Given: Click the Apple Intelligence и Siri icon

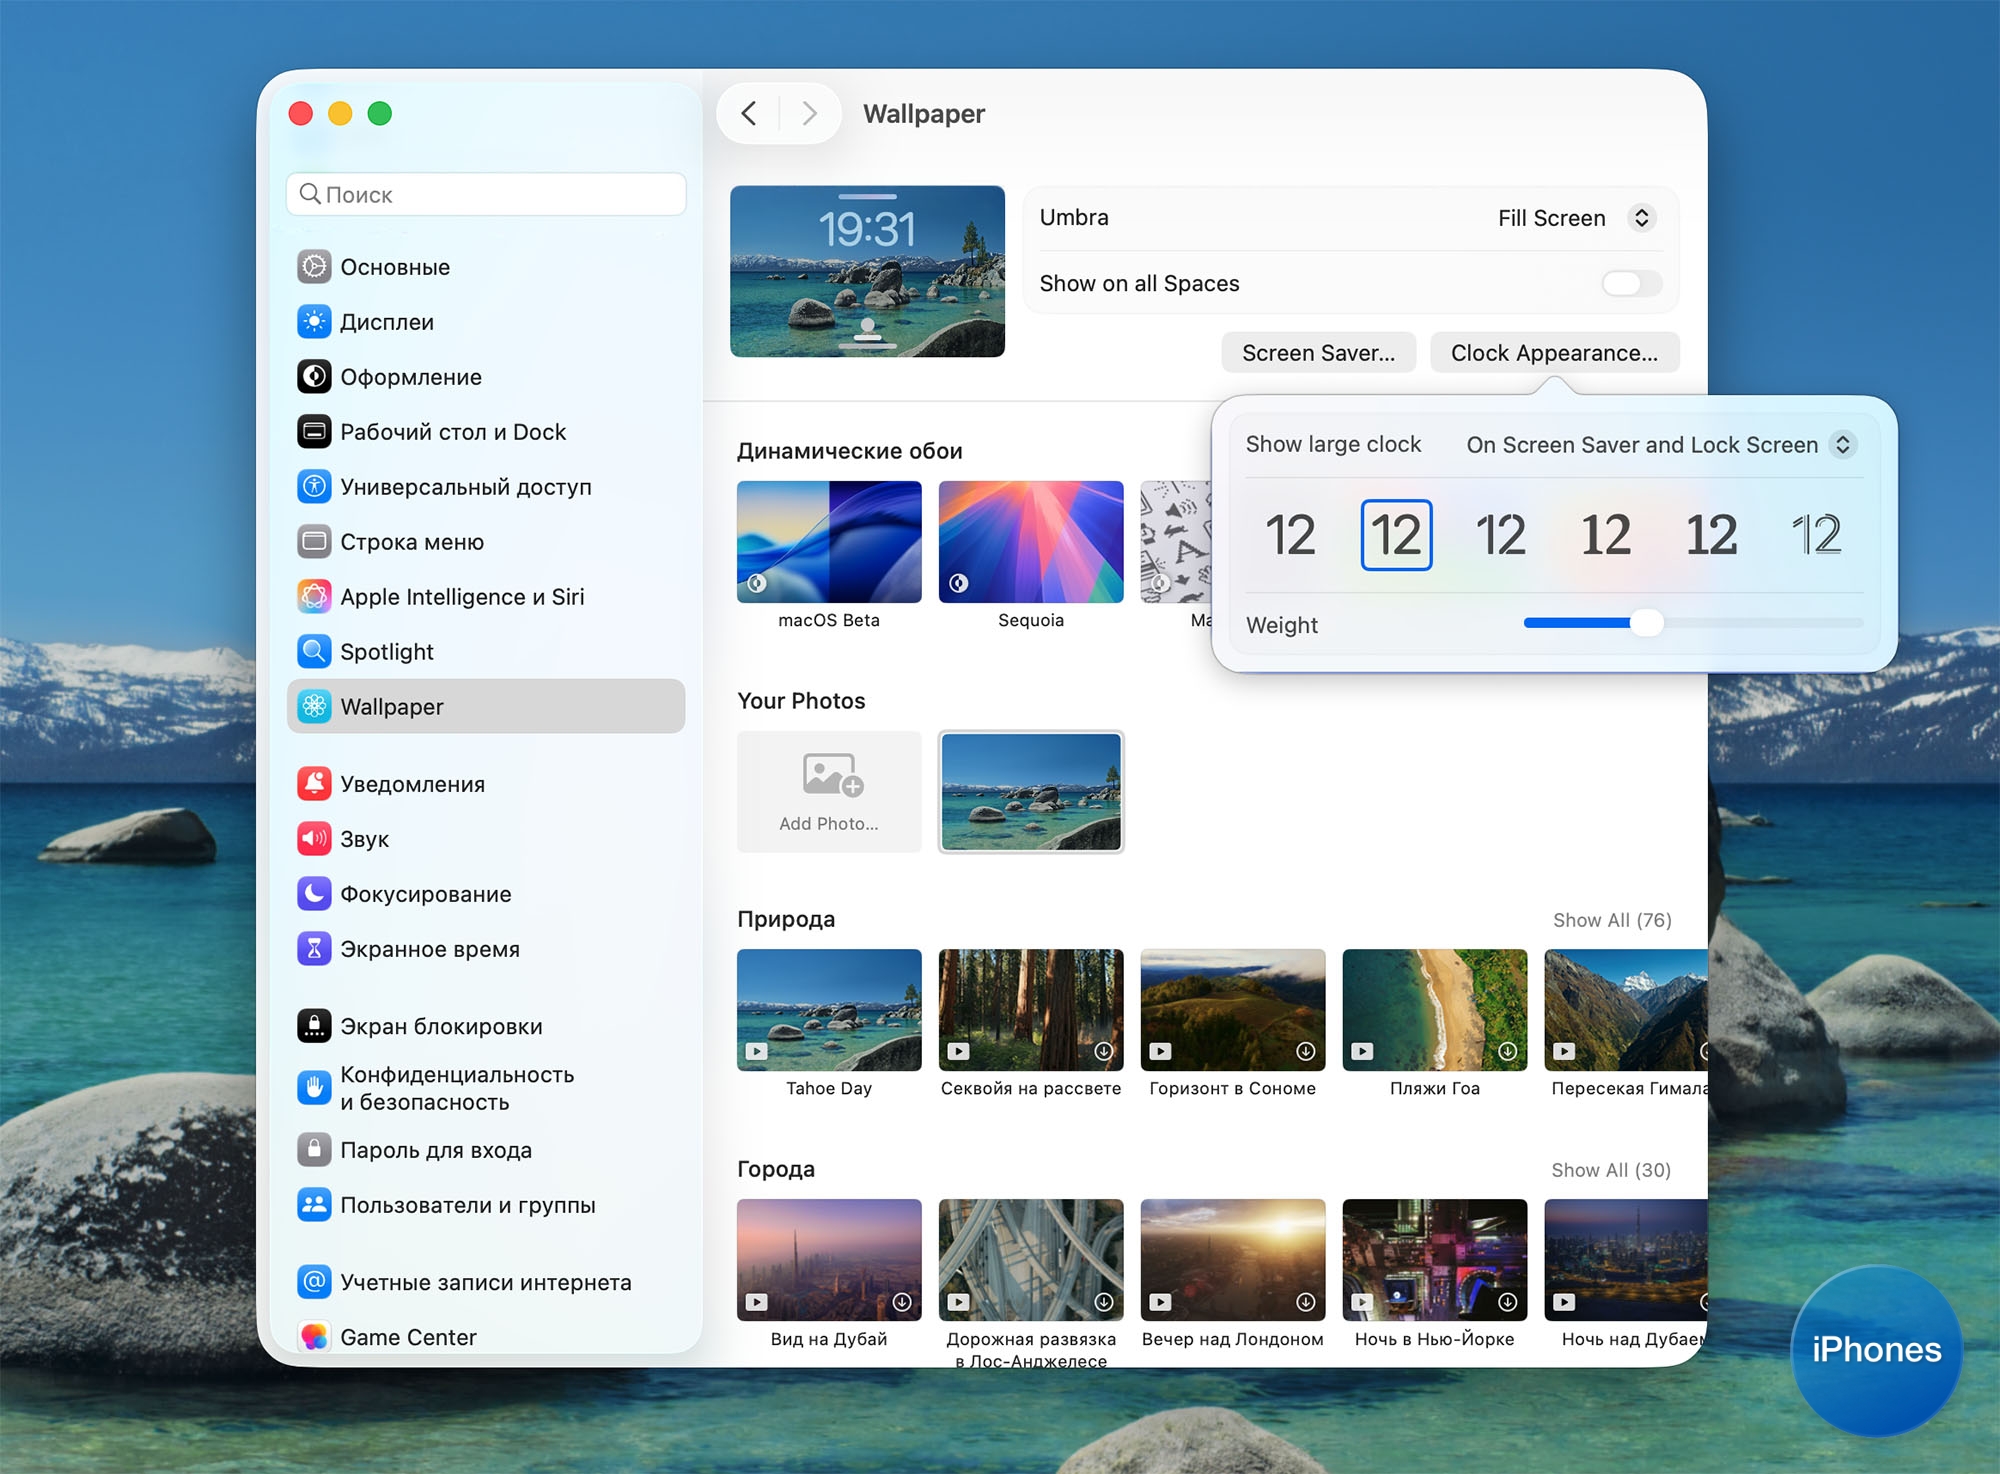Looking at the screenshot, I should coord(314,597).
